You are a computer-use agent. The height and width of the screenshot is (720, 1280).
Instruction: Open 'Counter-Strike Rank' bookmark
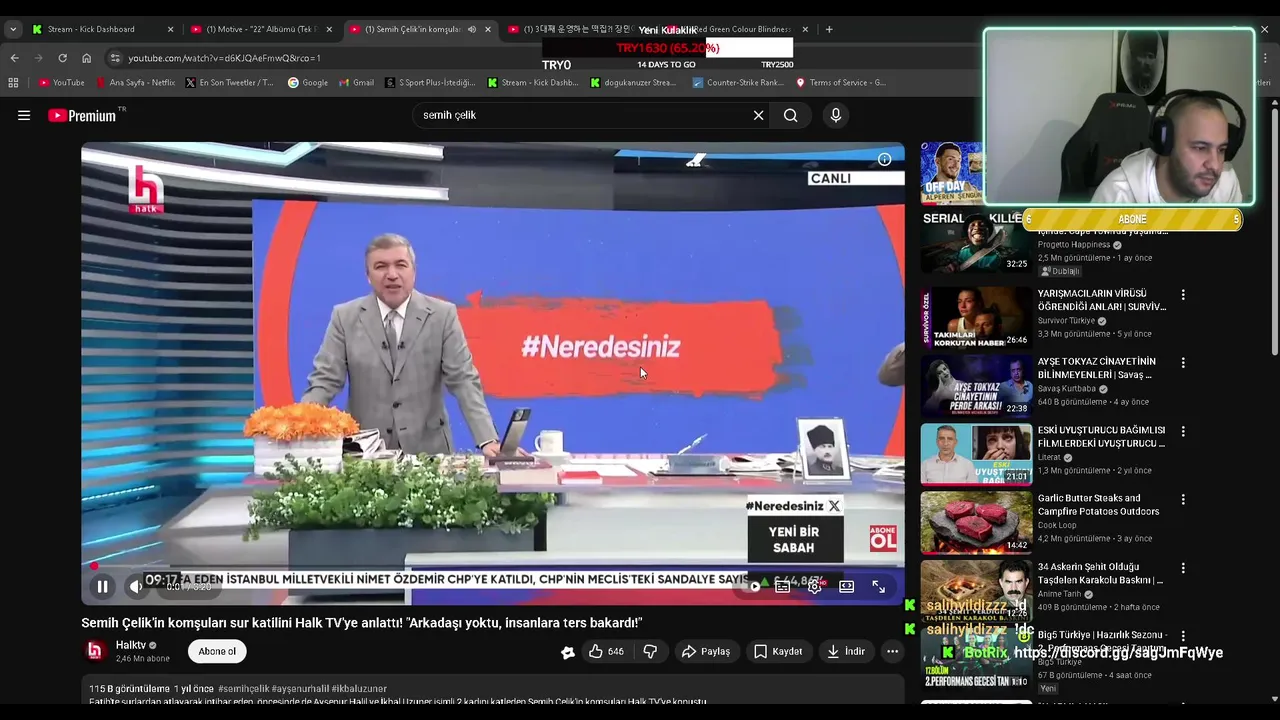737,83
